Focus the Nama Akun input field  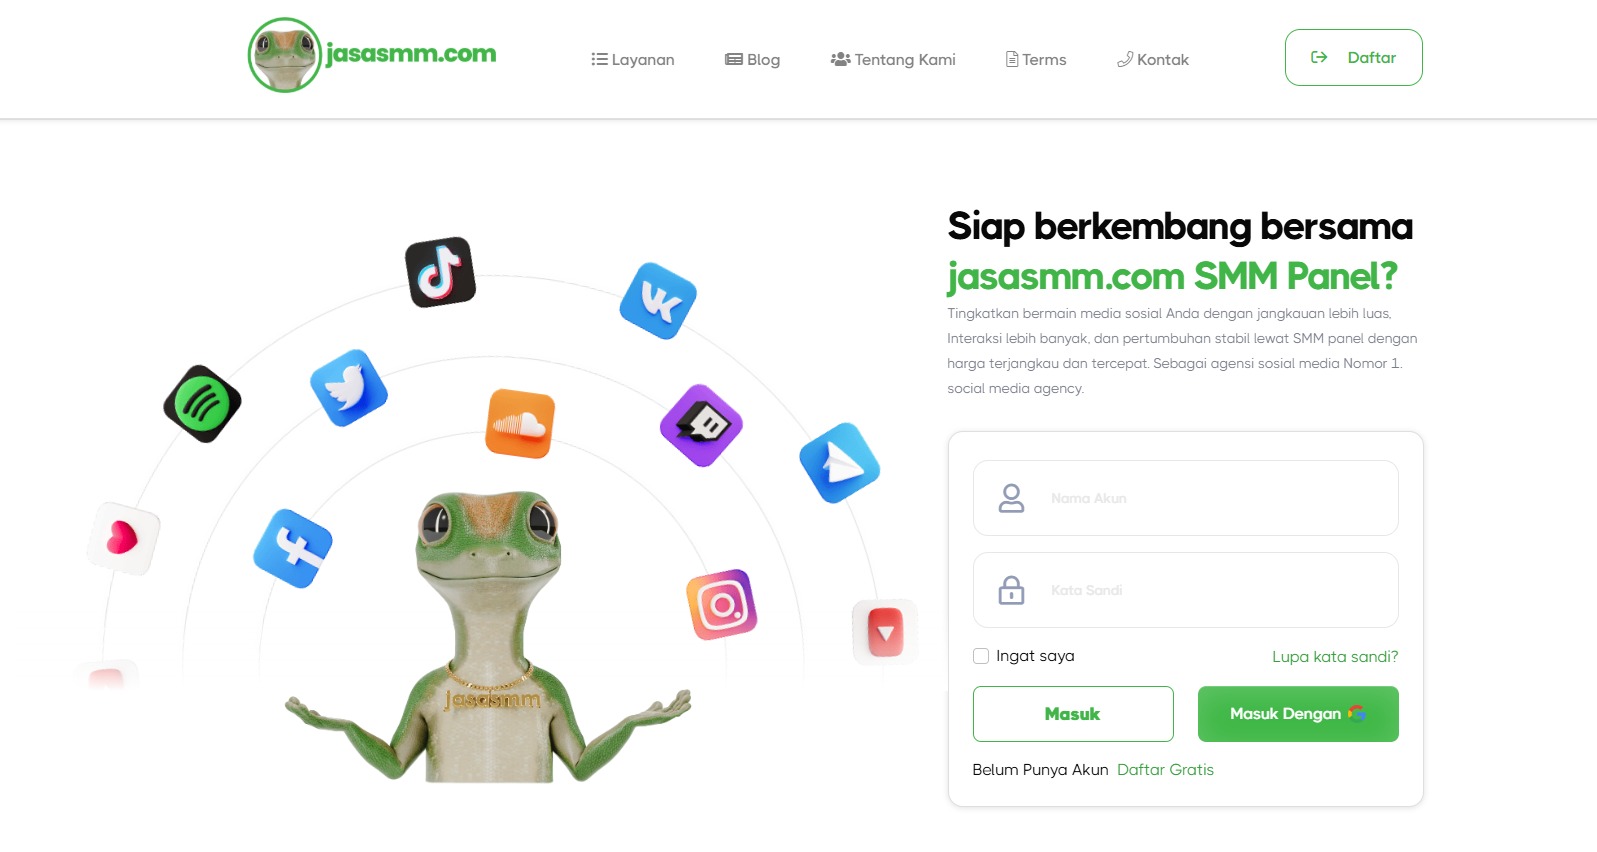pyautogui.click(x=1186, y=498)
